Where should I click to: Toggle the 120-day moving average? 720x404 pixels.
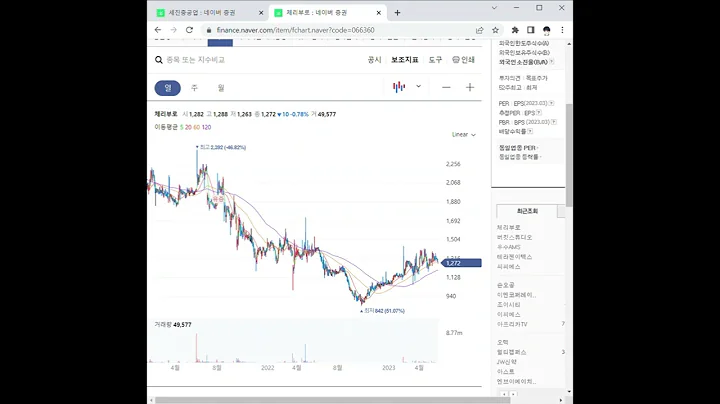coord(206,127)
